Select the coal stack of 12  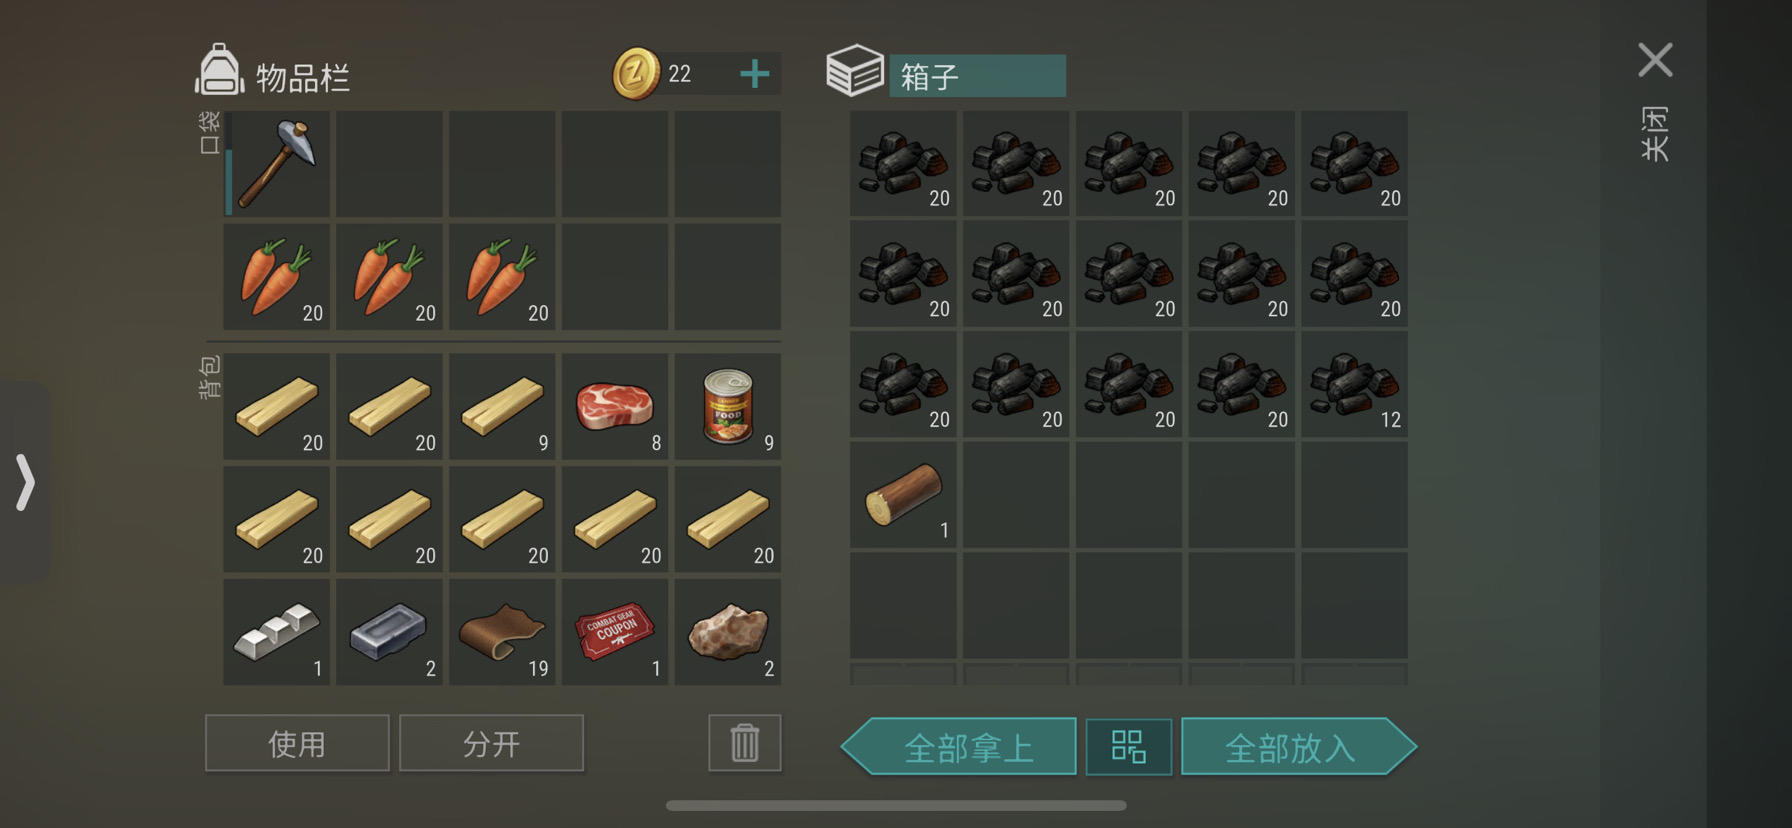click(1354, 384)
